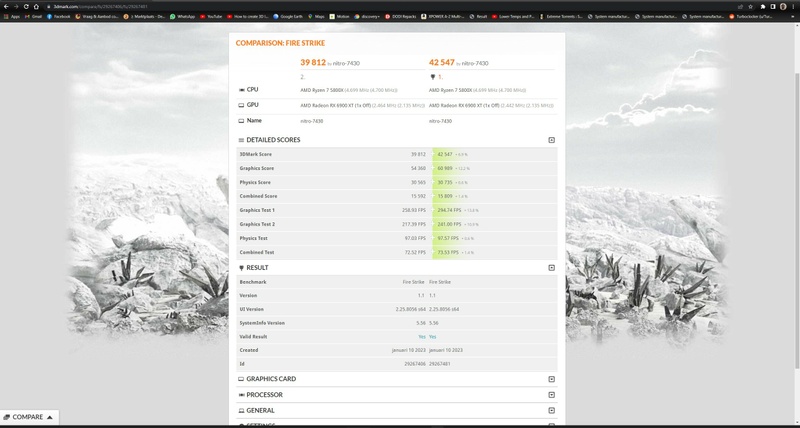Viewport: 800px width, 428px height.
Task: Open the Facebook bookmark
Action: [58, 16]
